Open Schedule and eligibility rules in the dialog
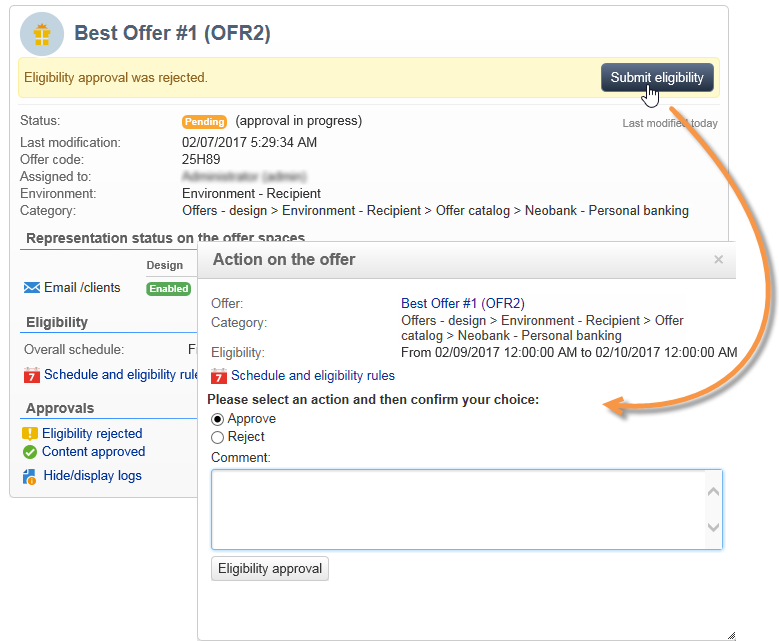The image size is (779, 641). [312, 376]
